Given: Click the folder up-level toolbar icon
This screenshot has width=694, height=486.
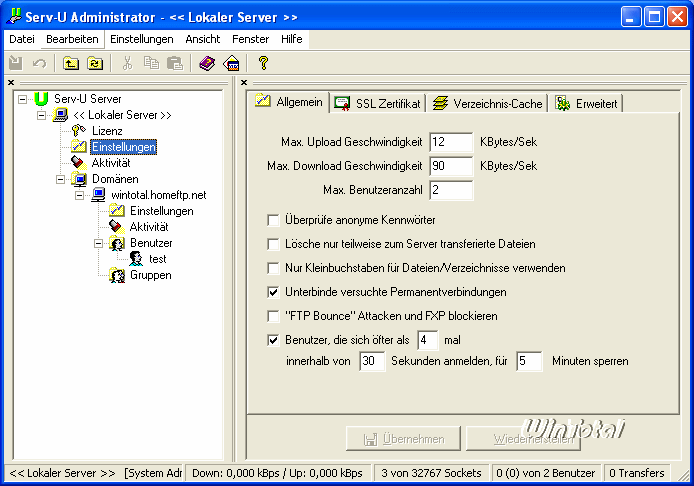Looking at the screenshot, I should 71,63.
